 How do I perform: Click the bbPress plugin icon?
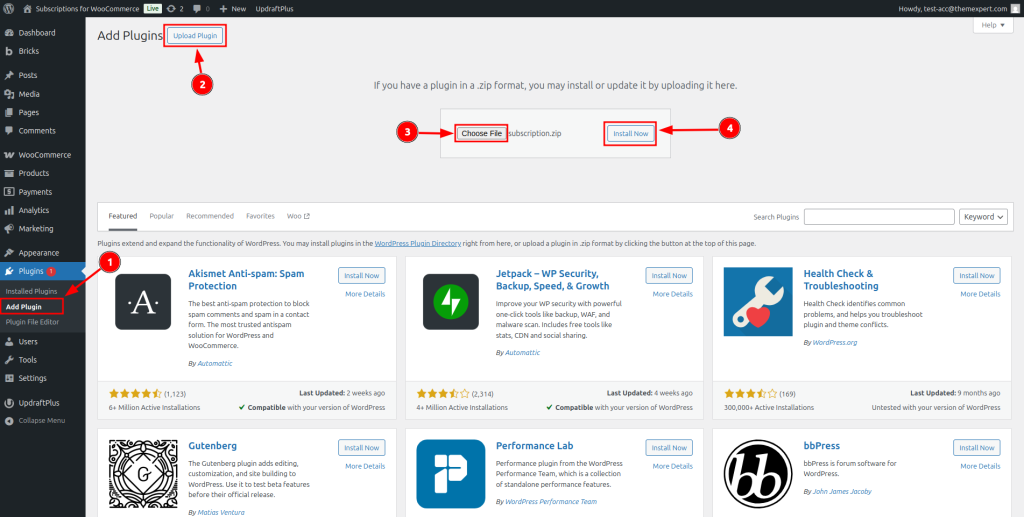tap(758, 474)
